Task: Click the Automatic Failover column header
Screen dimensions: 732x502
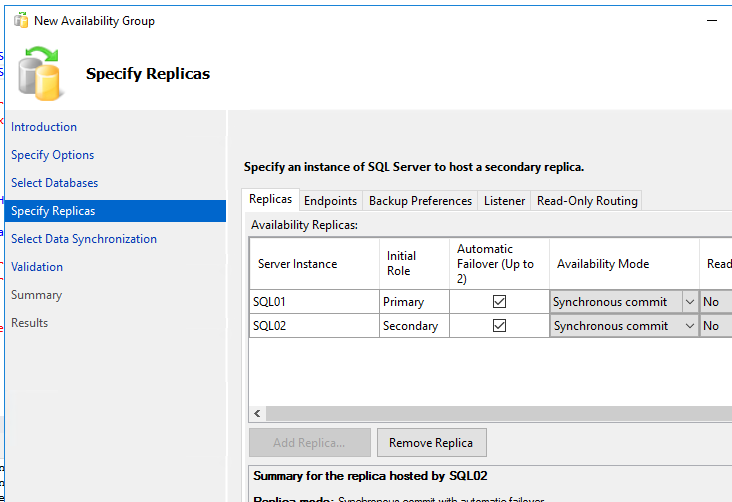Action: [x=499, y=264]
